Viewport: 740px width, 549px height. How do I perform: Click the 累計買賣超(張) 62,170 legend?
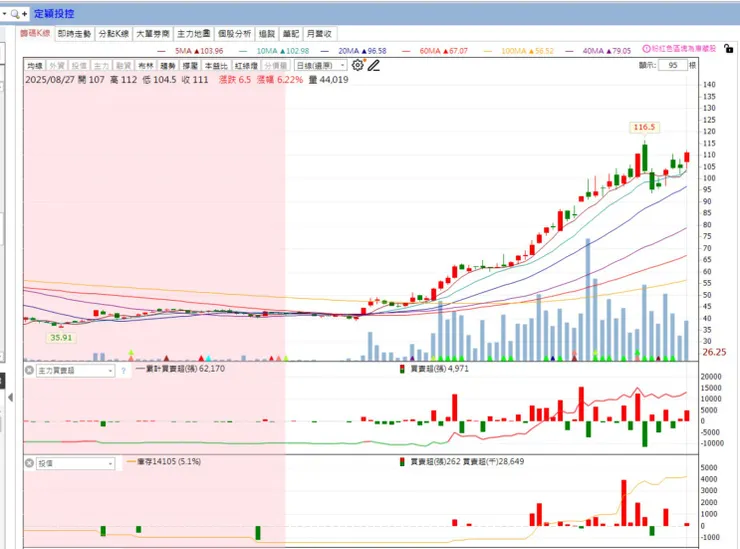(x=181, y=368)
